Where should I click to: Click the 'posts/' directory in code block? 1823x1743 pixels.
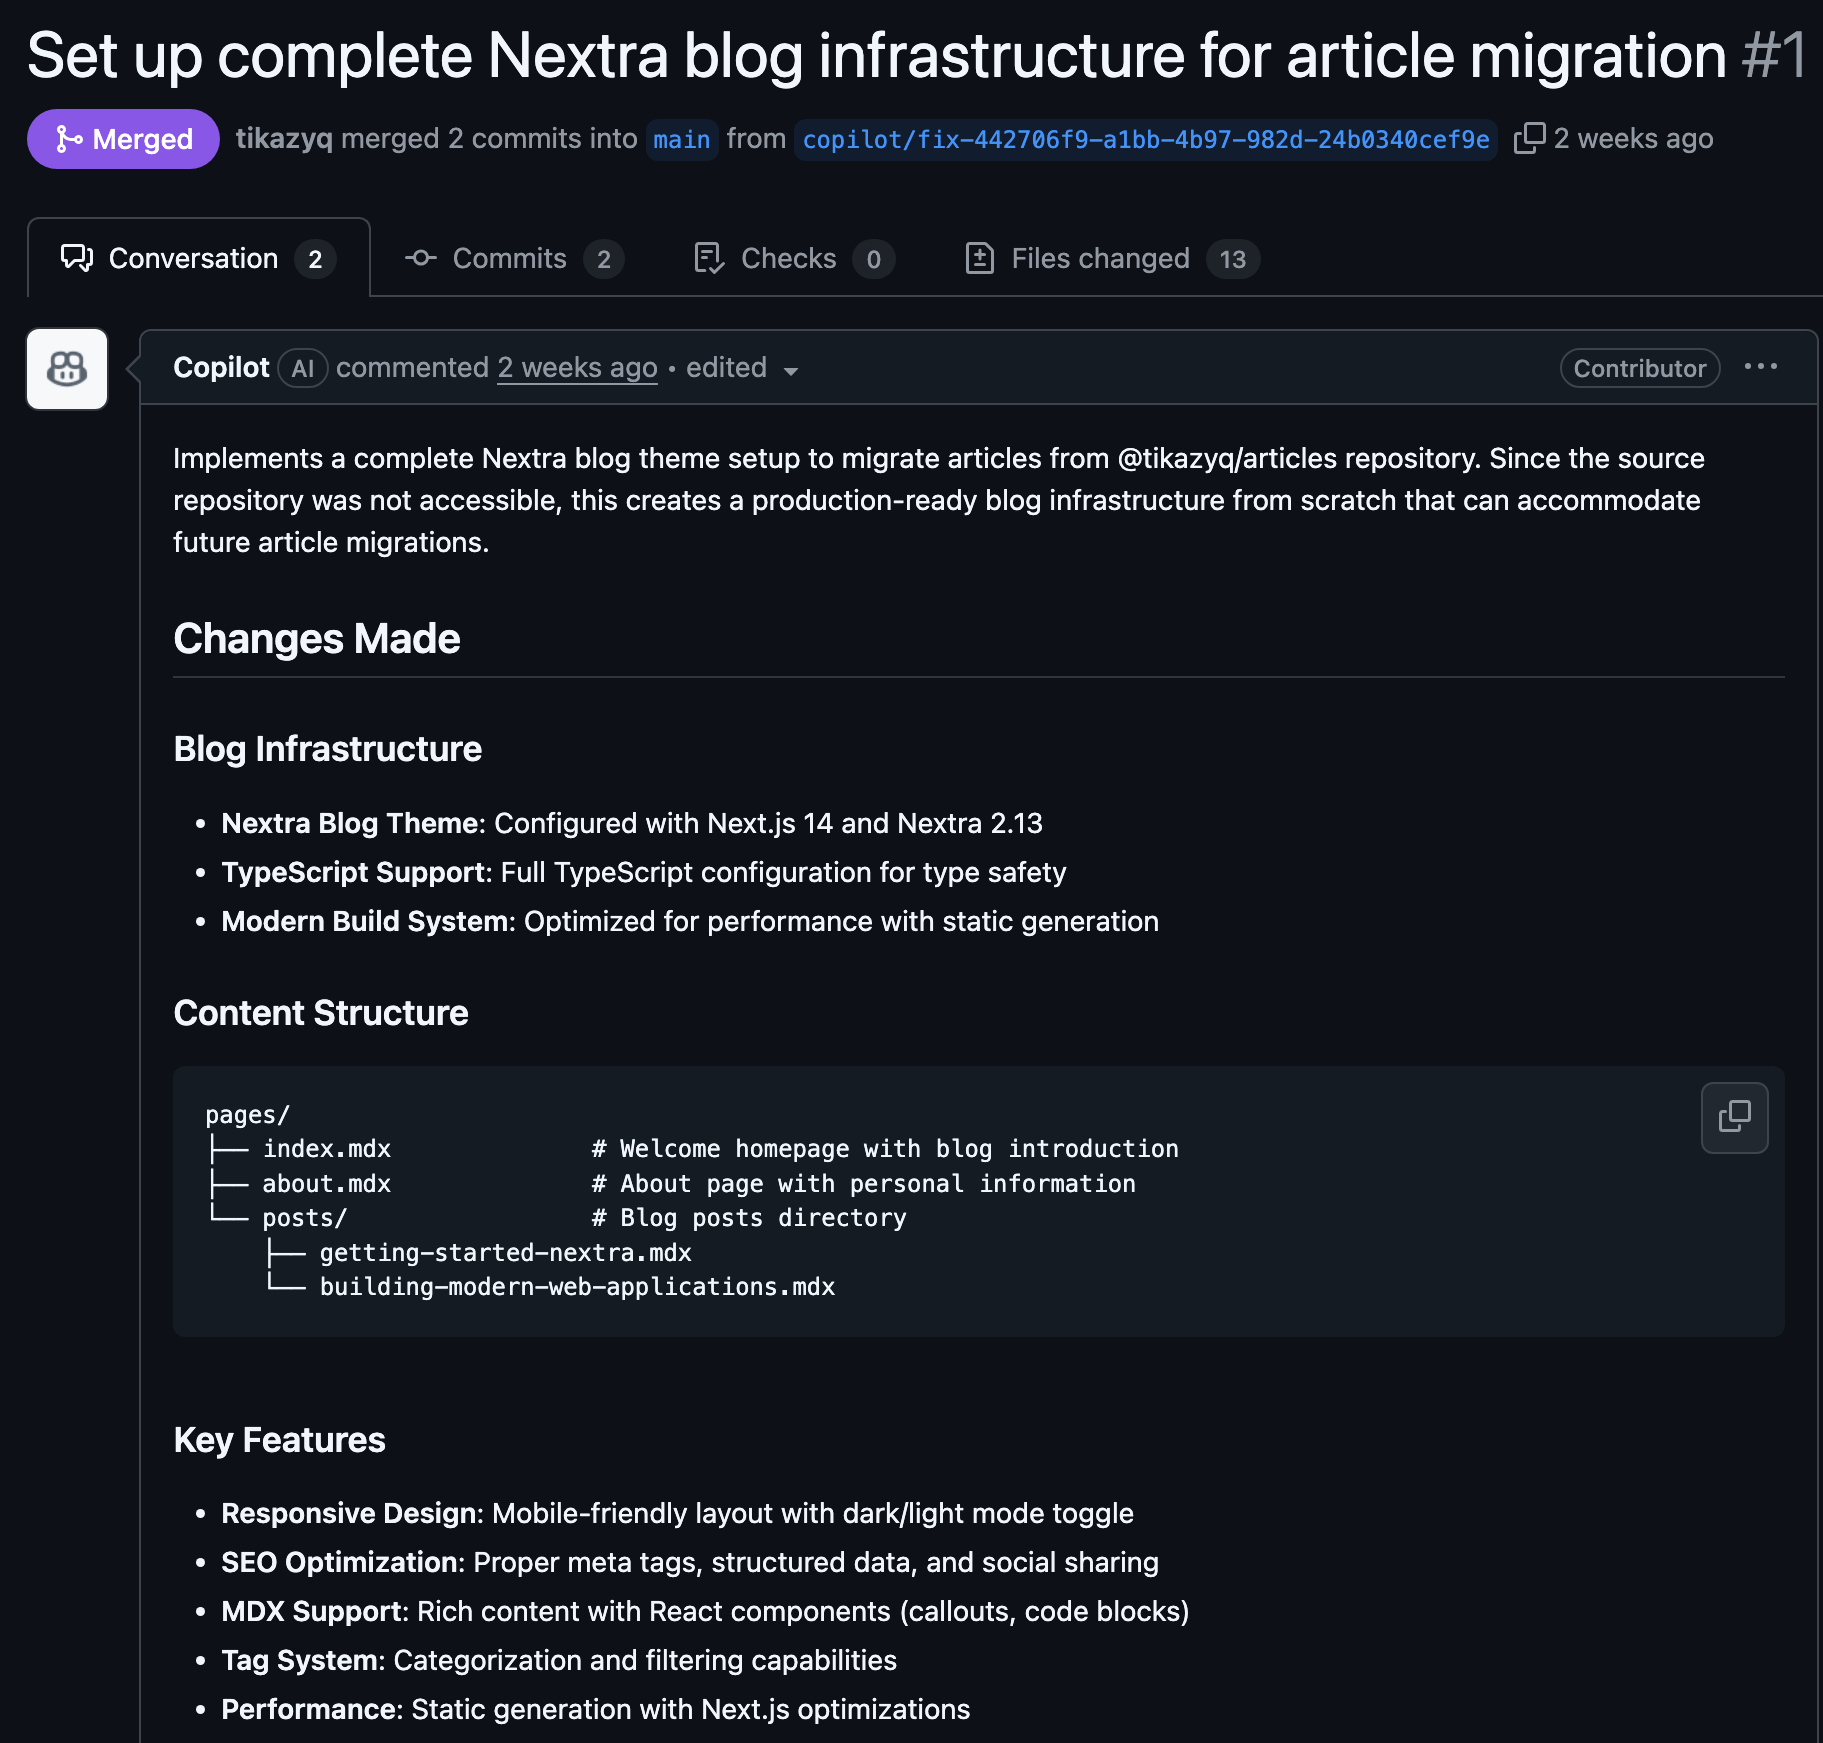(304, 1217)
